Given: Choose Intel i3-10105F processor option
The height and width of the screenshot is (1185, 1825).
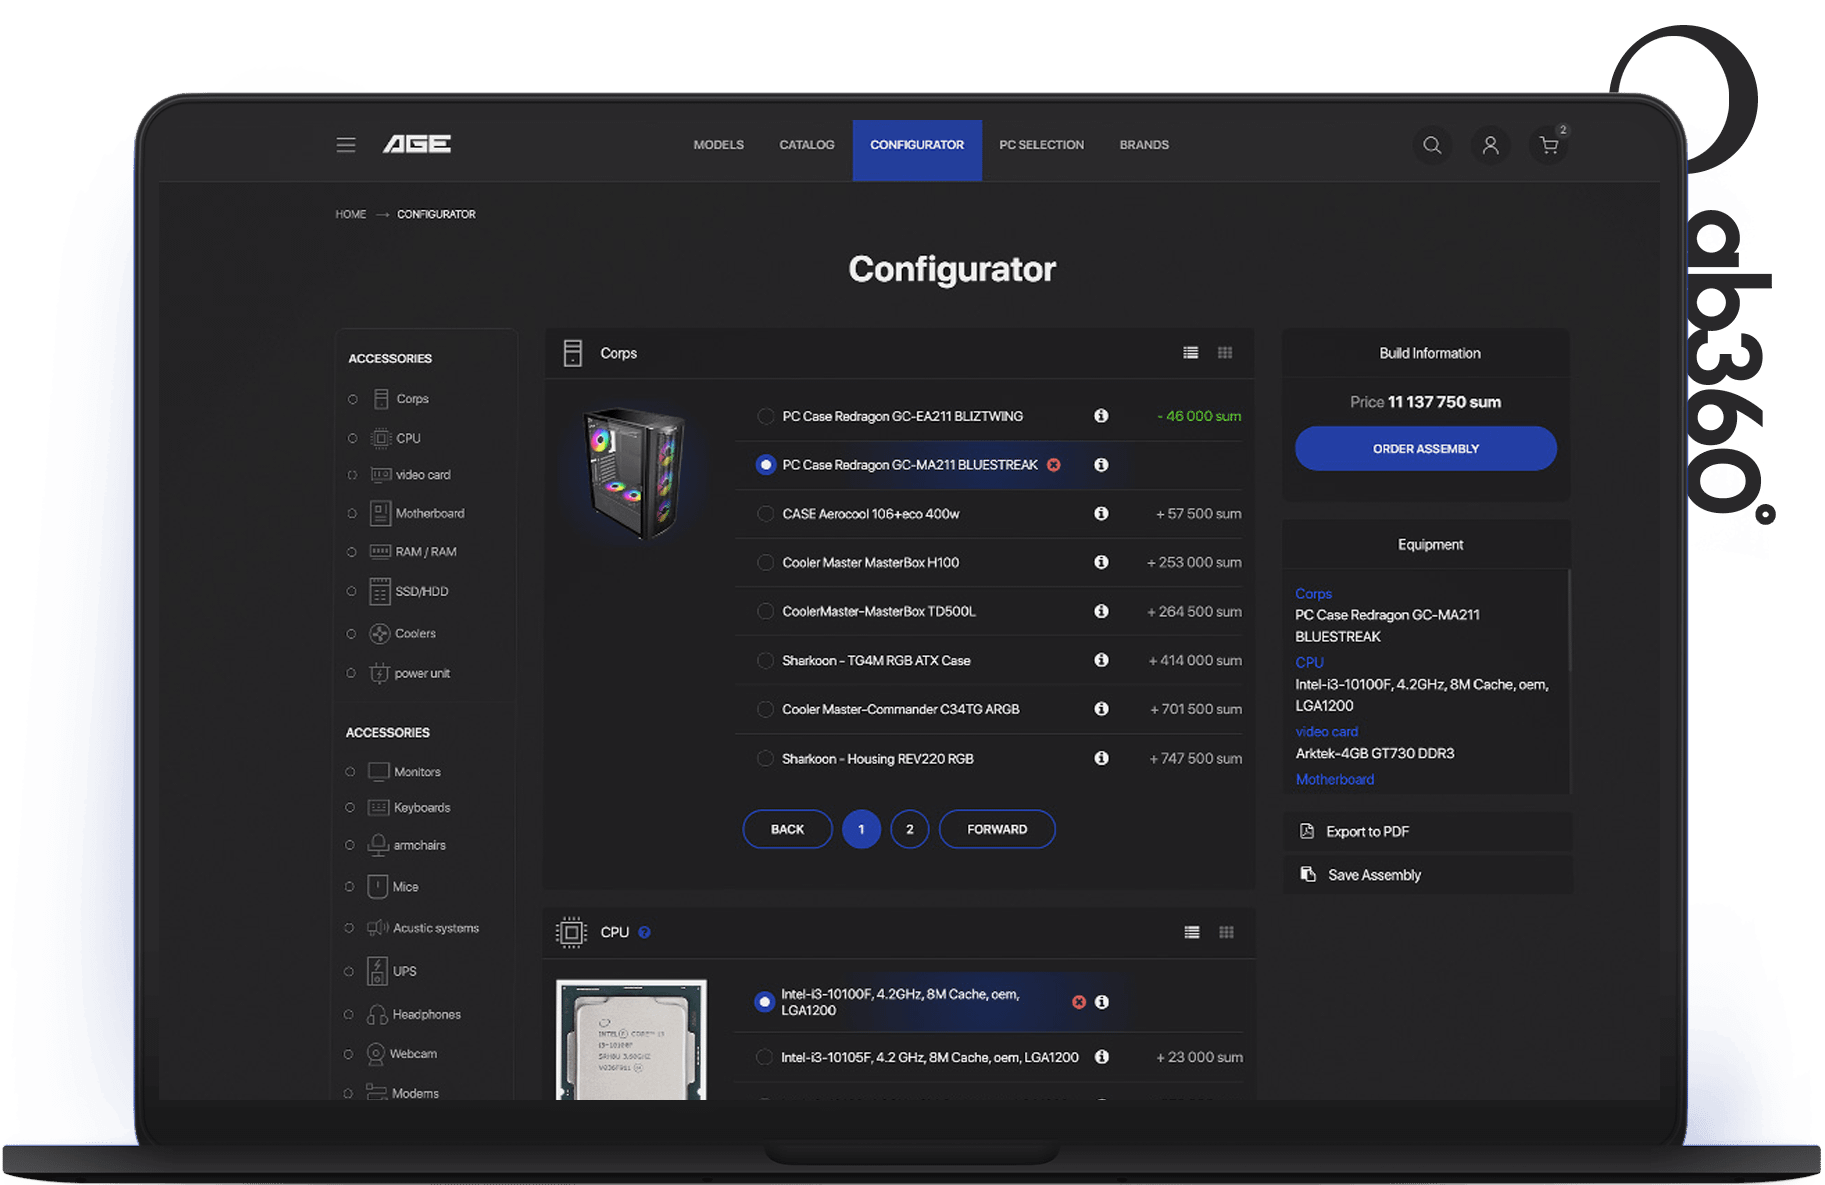Looking at the screenshot, I should point(764,1057).
